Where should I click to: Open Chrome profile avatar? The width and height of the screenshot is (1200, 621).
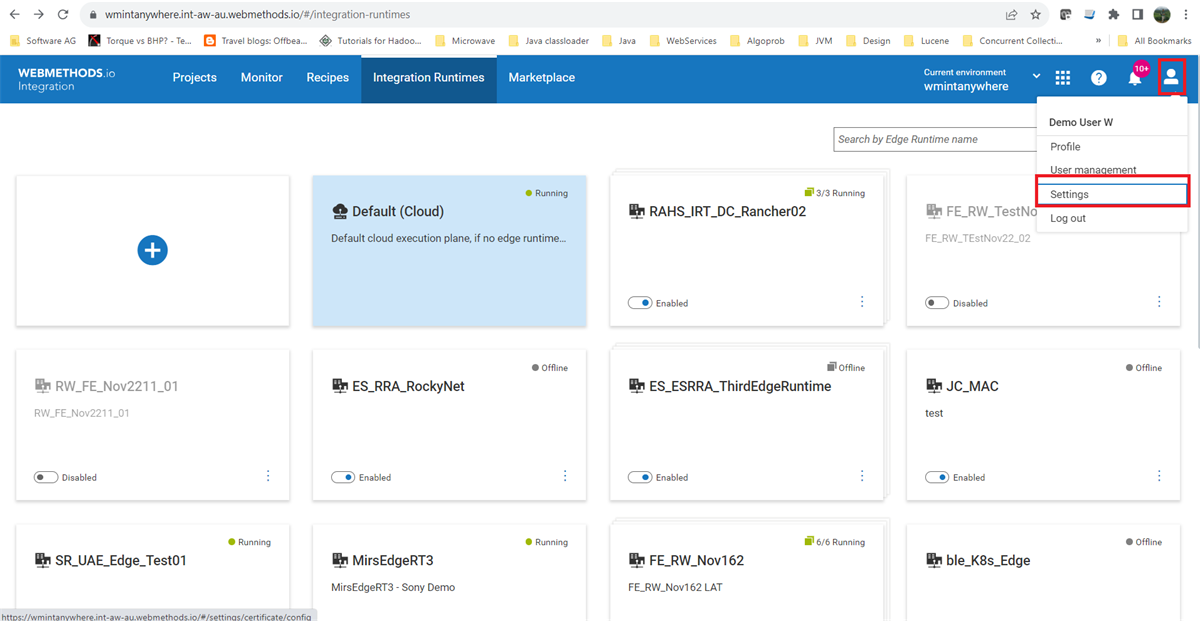(1162, 15)
